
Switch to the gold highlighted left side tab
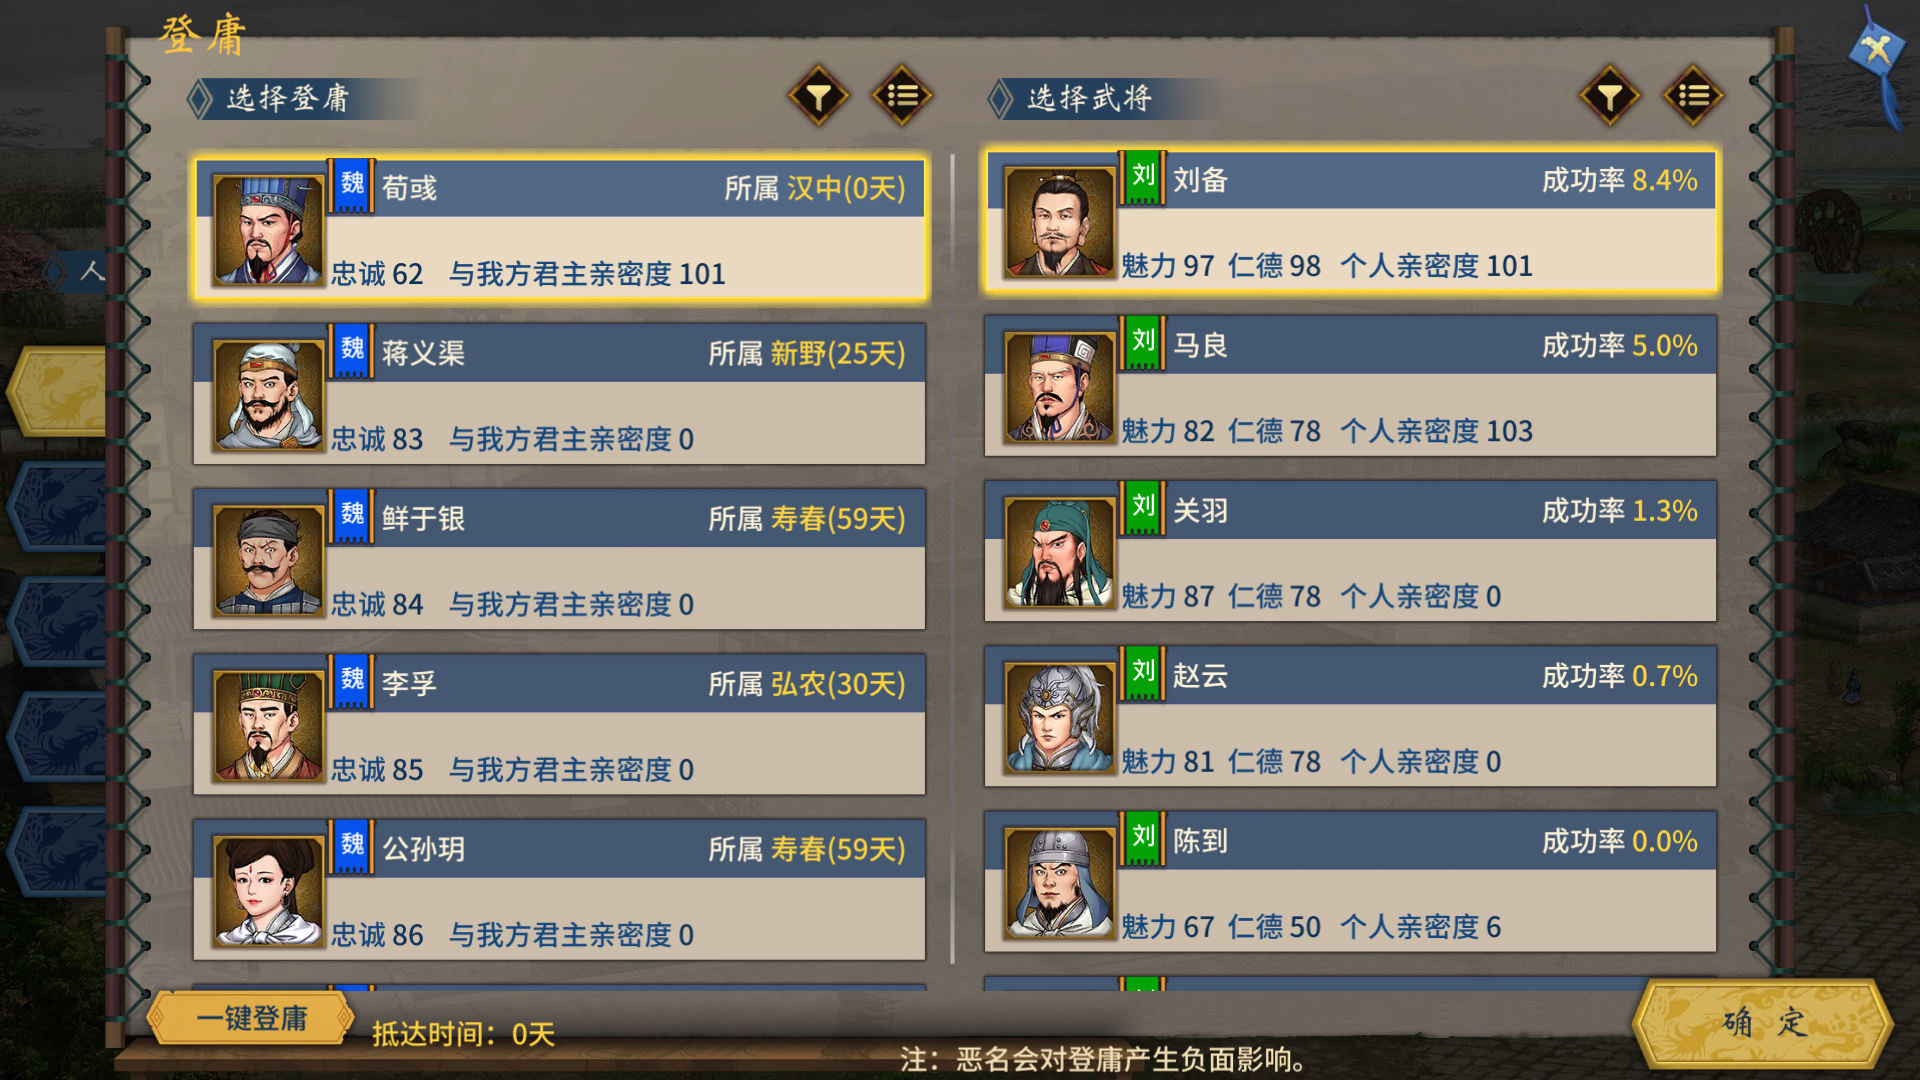(x=58, y=391)
